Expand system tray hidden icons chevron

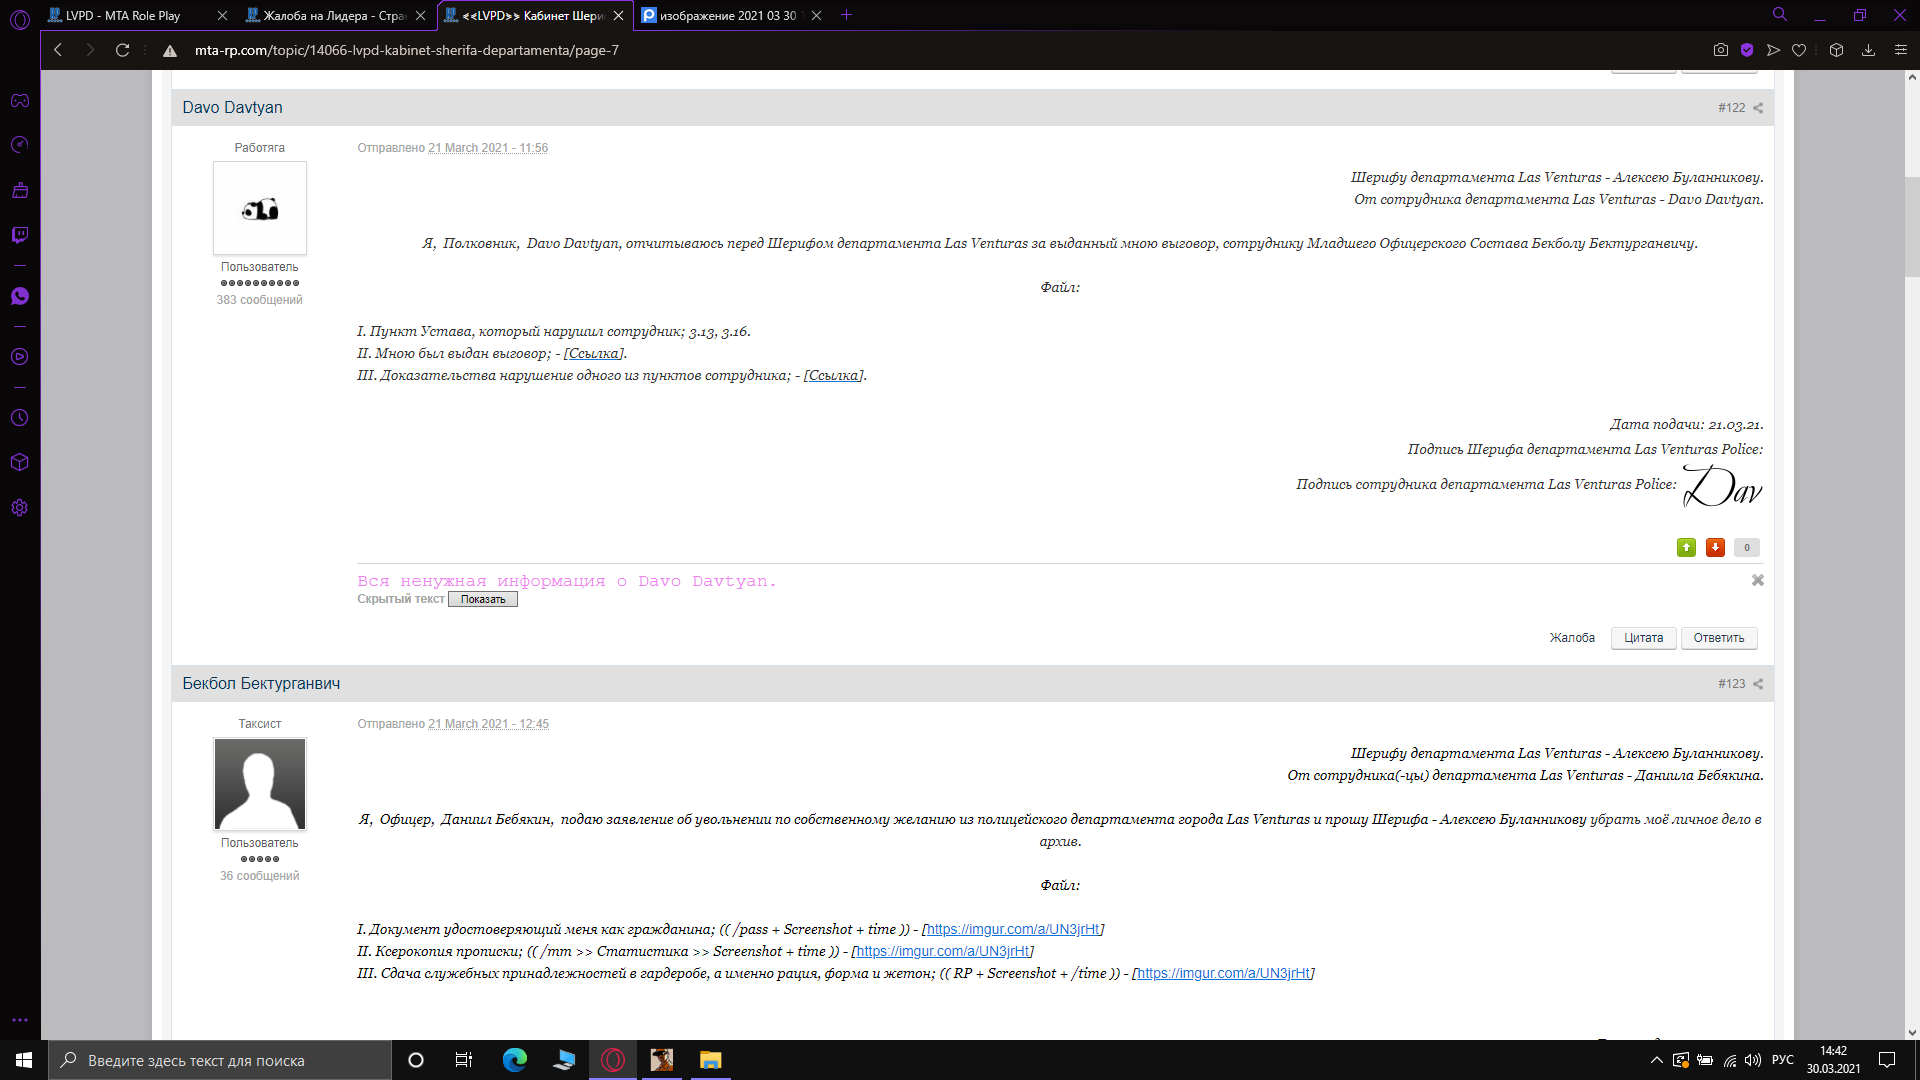[x=1657, y=1060]
